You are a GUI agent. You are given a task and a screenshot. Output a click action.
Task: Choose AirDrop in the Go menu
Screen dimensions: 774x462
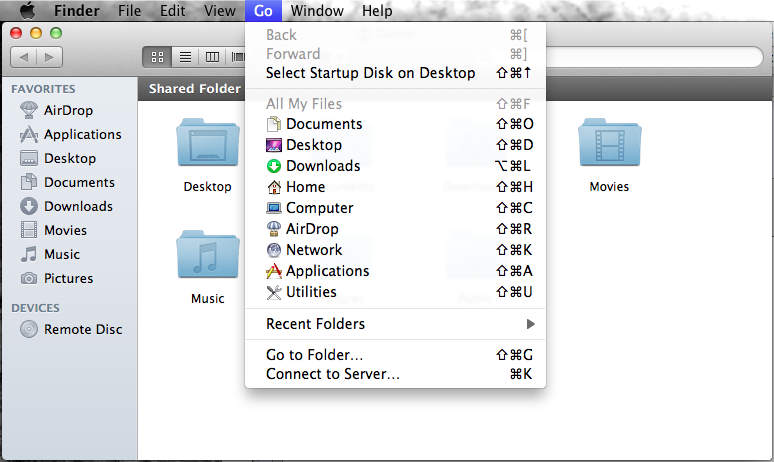(395, 229)
